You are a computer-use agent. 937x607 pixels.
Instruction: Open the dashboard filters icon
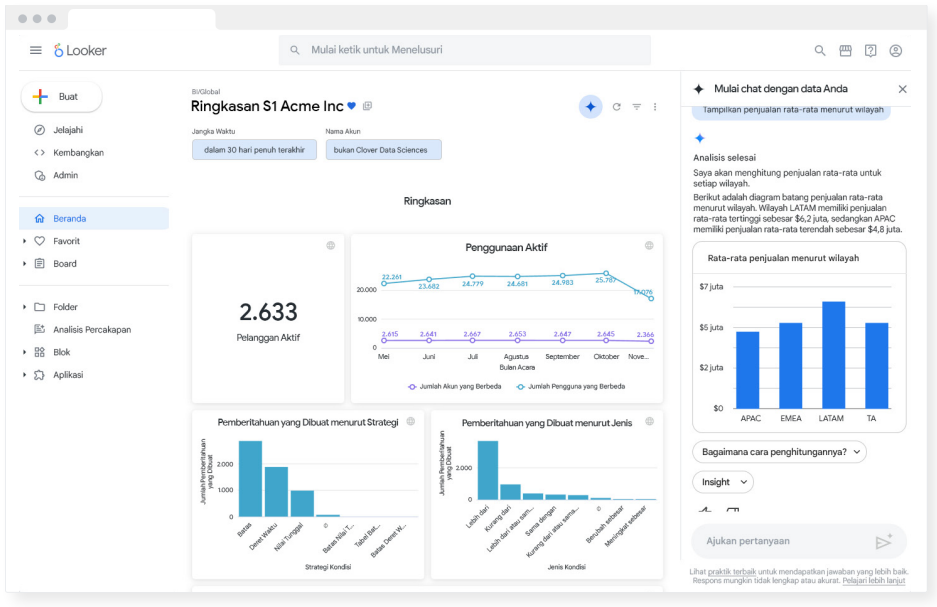click(x=637, y=107)
